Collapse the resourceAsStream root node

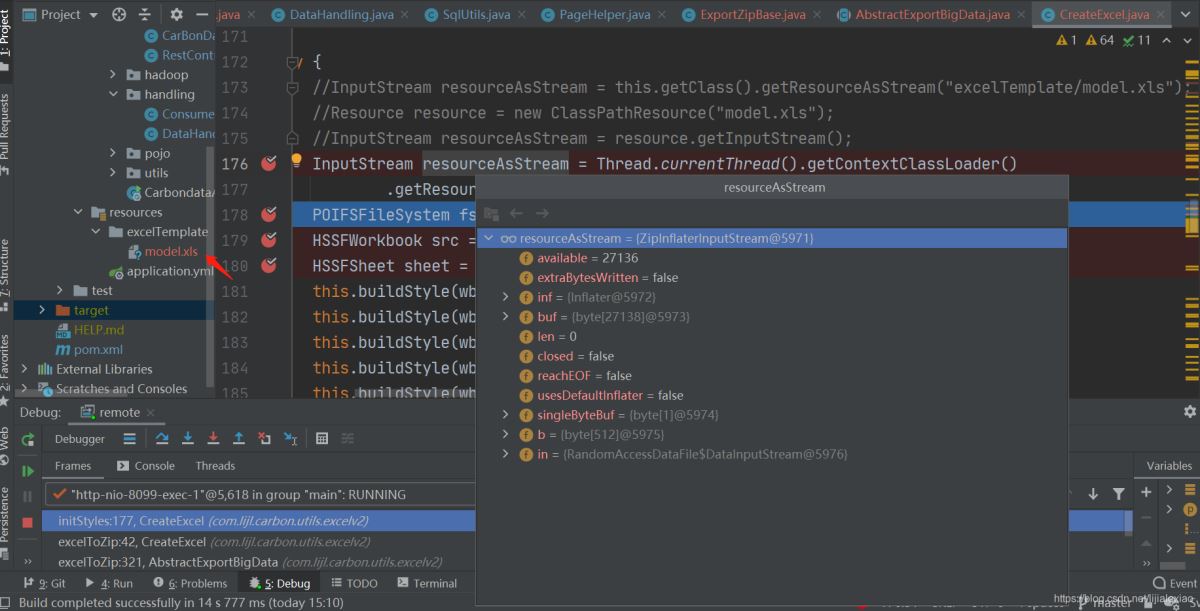pyautogui.click(x=488, y=239)
